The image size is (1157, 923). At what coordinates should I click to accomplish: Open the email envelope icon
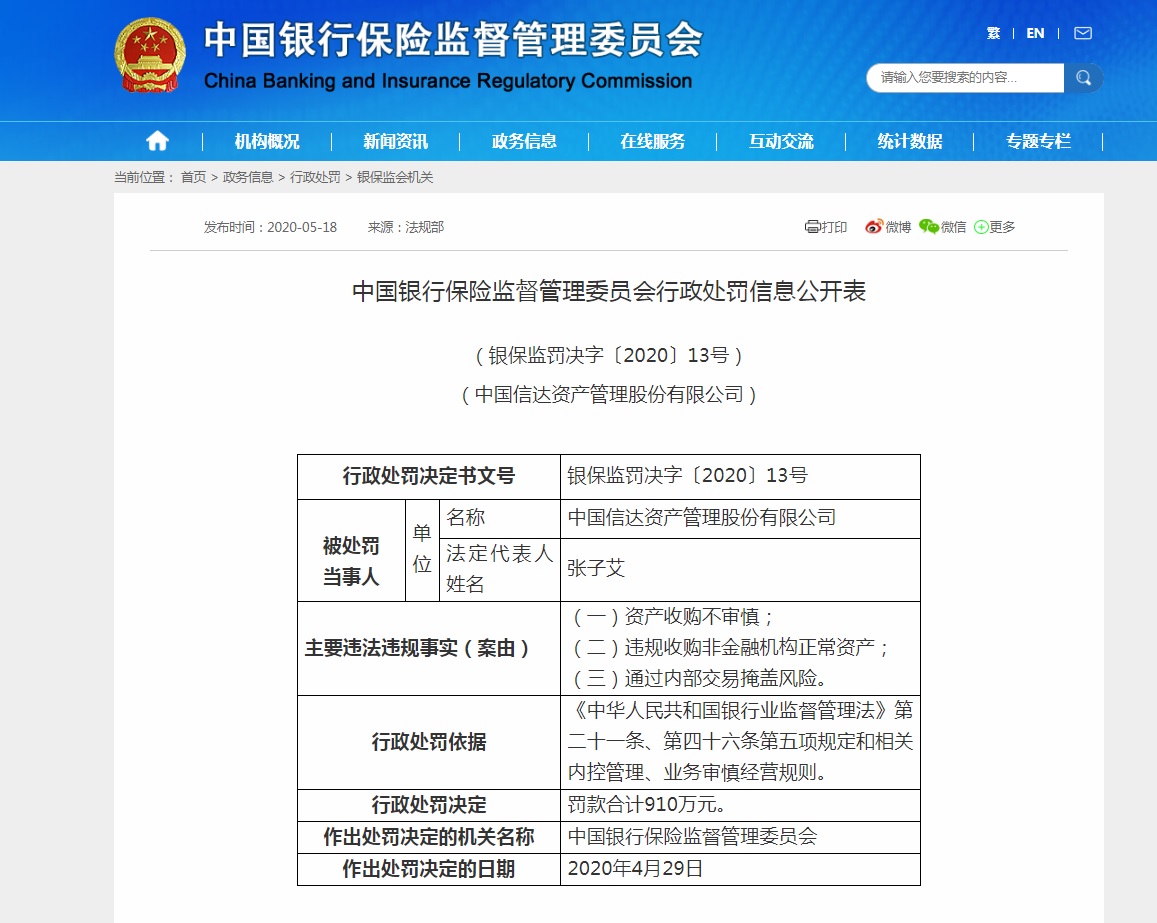pyautogui.click(x=1082, y=33)
